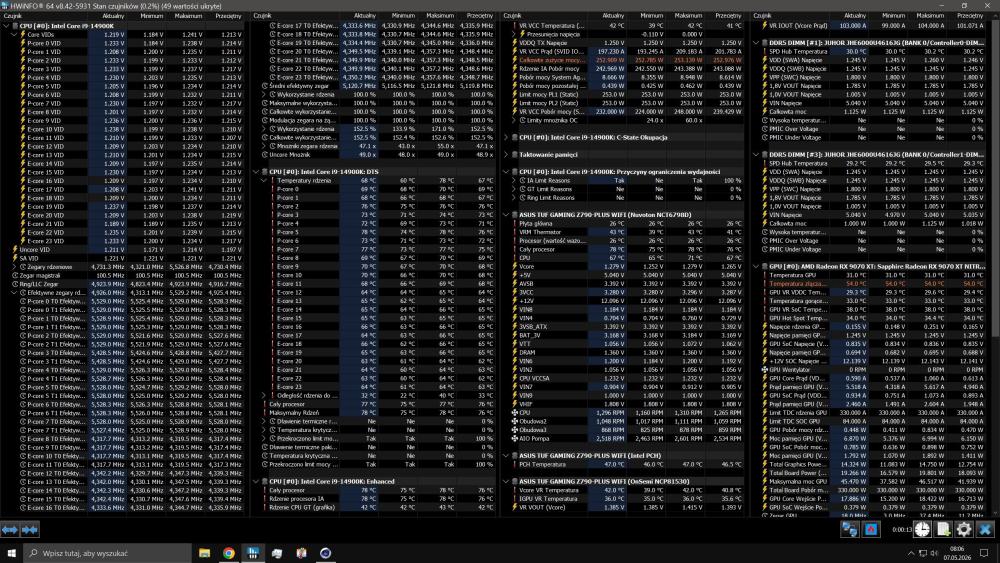Collapse the CPU [#0] Intel Core i9-14900K tree

(6, 26)
